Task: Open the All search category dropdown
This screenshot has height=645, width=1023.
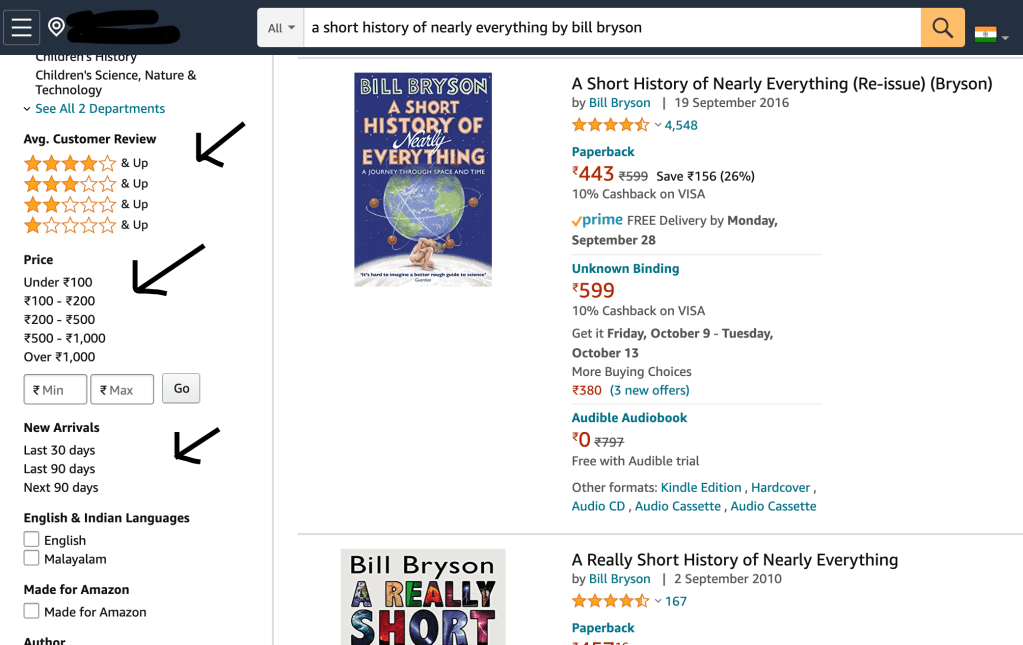Action: [x=281, y=28]
